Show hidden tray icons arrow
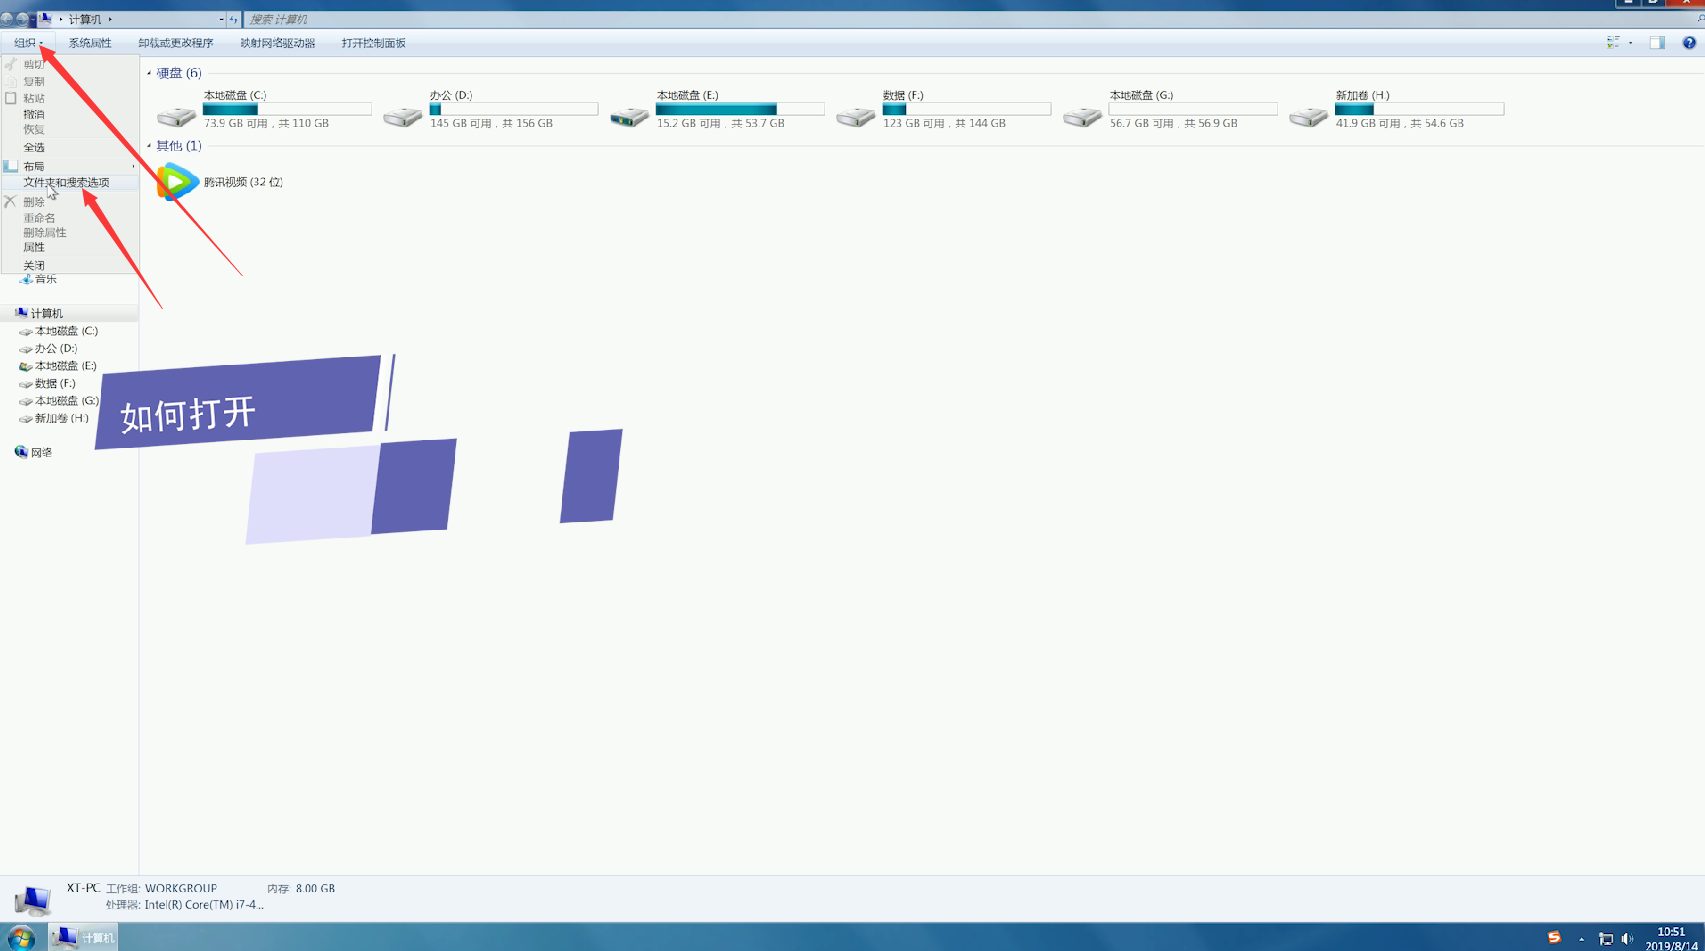Screen dimensions: 1705x951 click(1581, 939)
